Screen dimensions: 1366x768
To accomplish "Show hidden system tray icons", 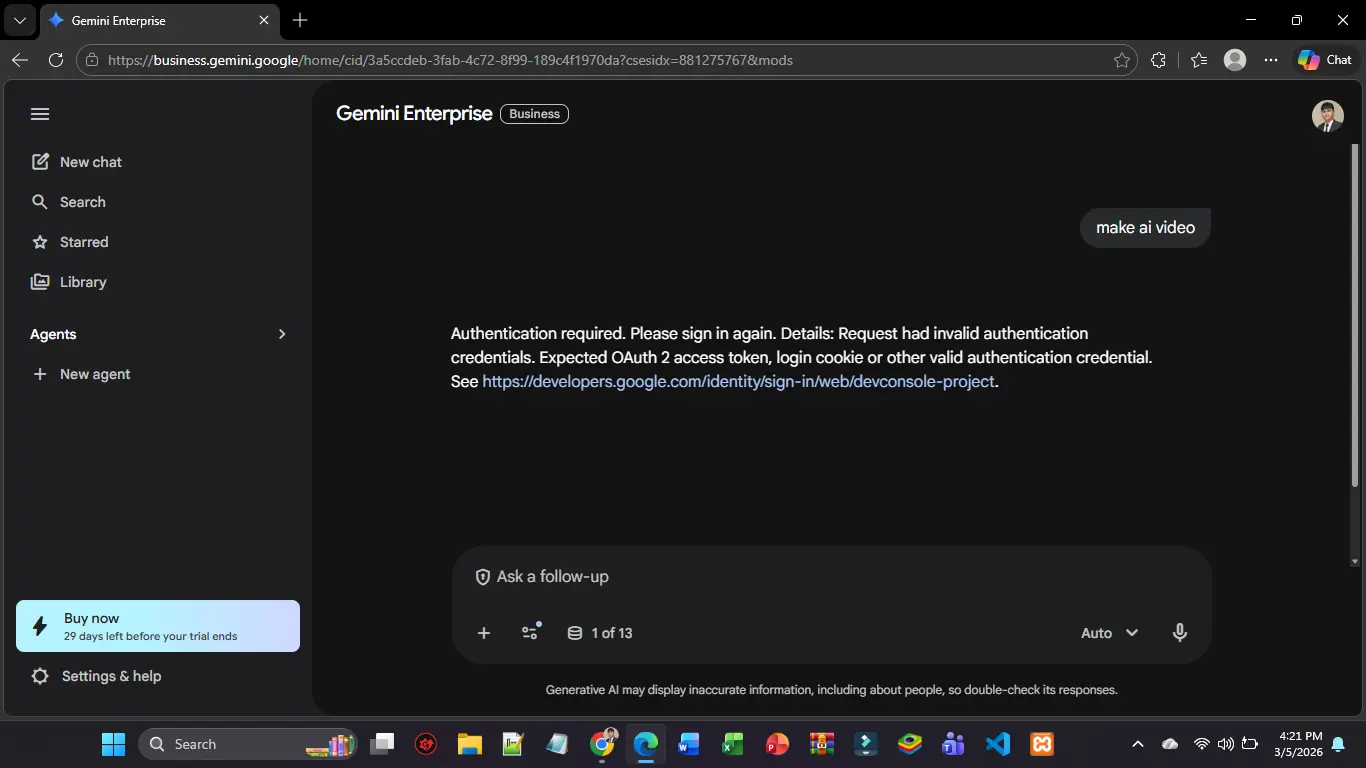I will click(x=1137, y=744).
